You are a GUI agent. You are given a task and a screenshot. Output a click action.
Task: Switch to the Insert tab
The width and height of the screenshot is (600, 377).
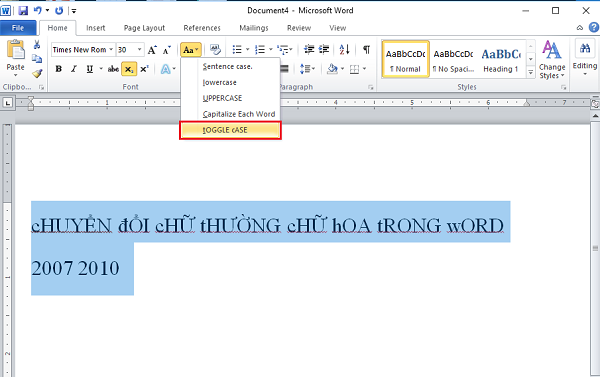point(96,28)
